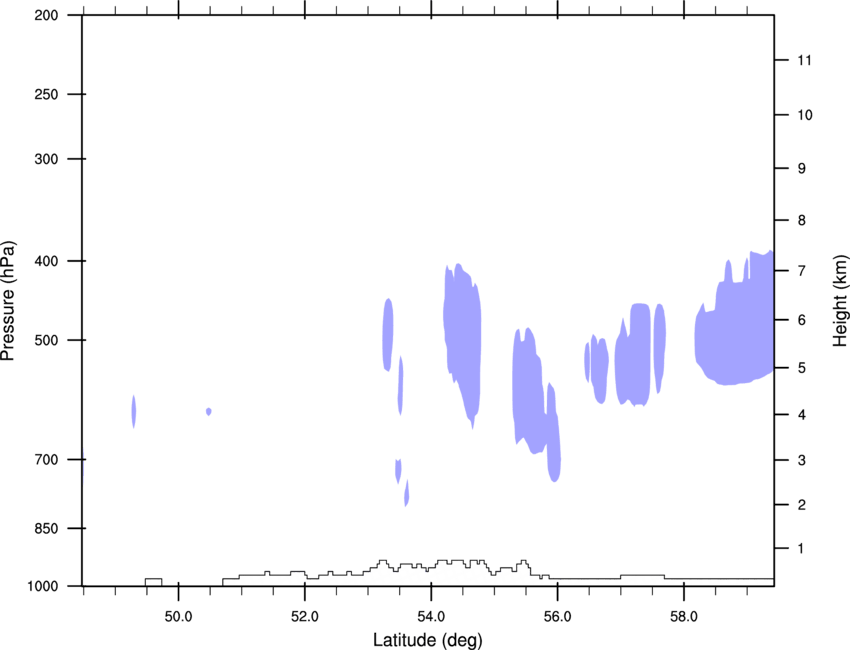Click the 7 km height label

[x=802, y=271]
